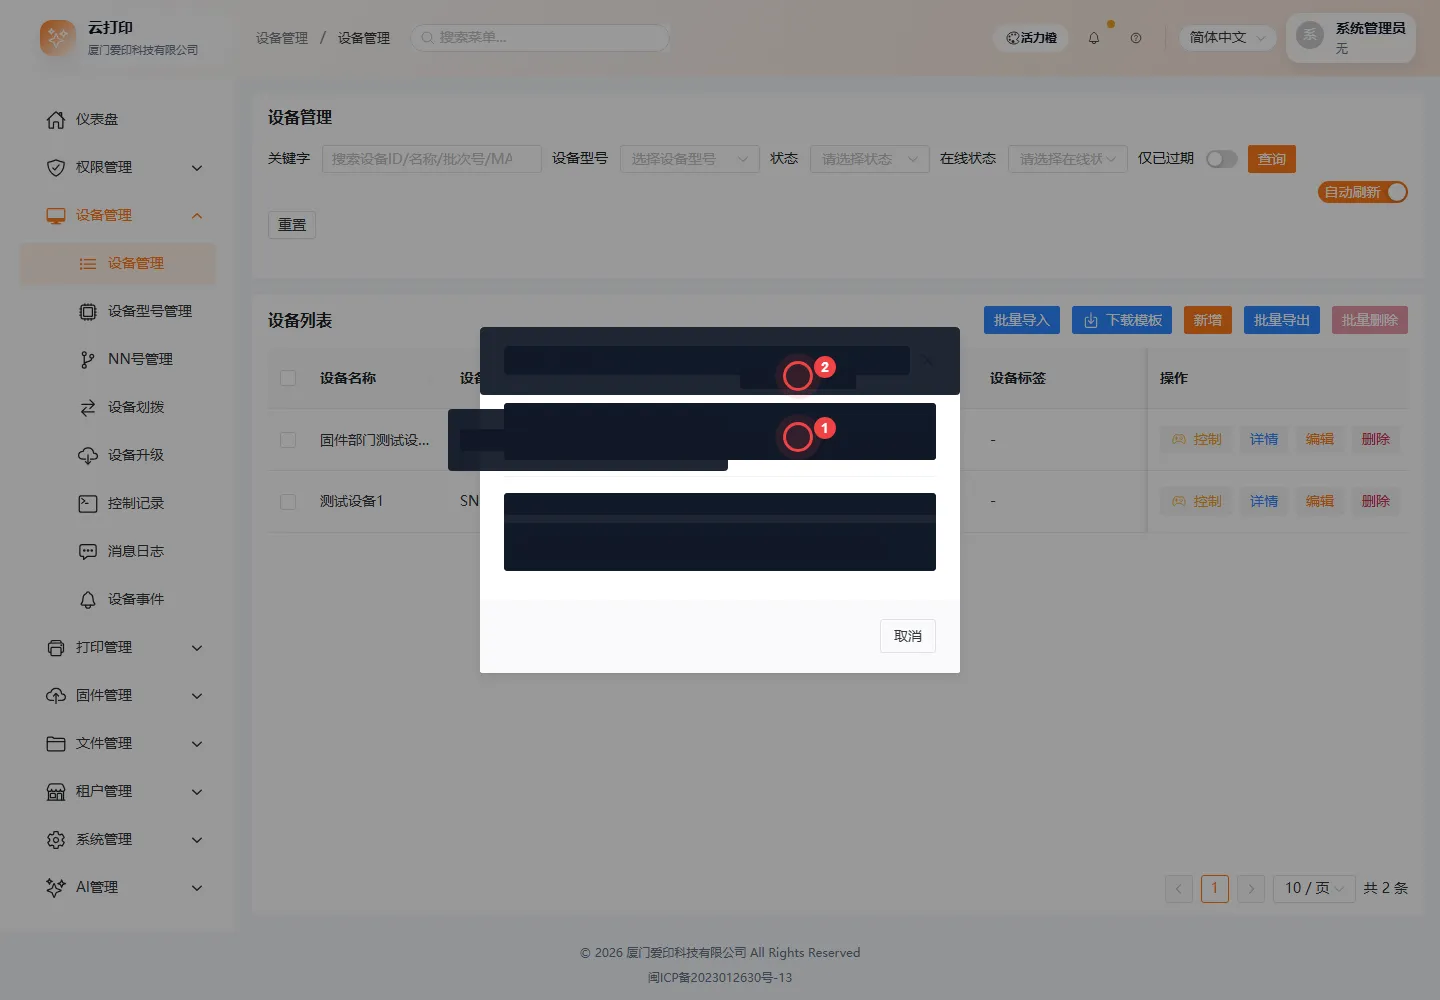Check the select-all checkbox beside 设备名称

pos(288,378)
